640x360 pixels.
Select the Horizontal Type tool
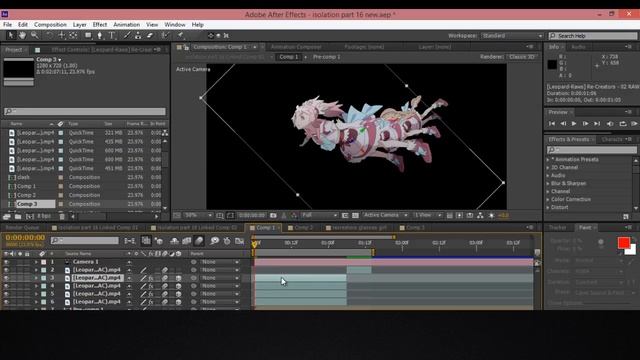pyautogui.click(x=111, y=36)
